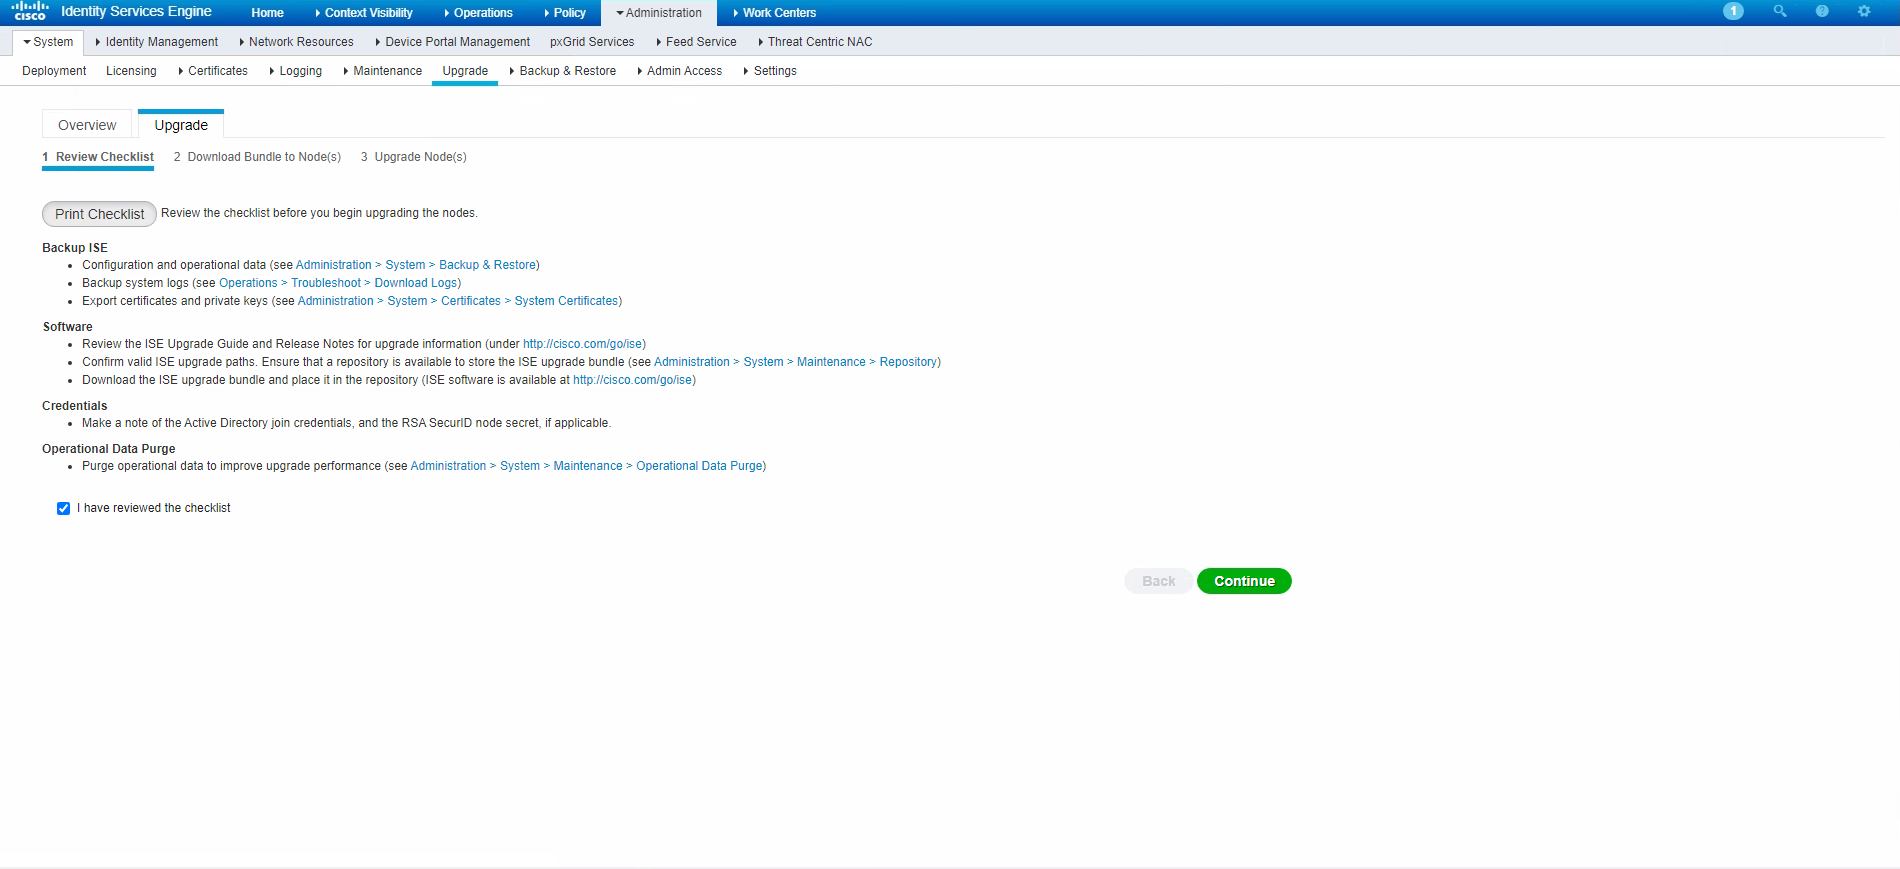
Task: Collapse the Administration menu
Action: (x=659, y=13)
